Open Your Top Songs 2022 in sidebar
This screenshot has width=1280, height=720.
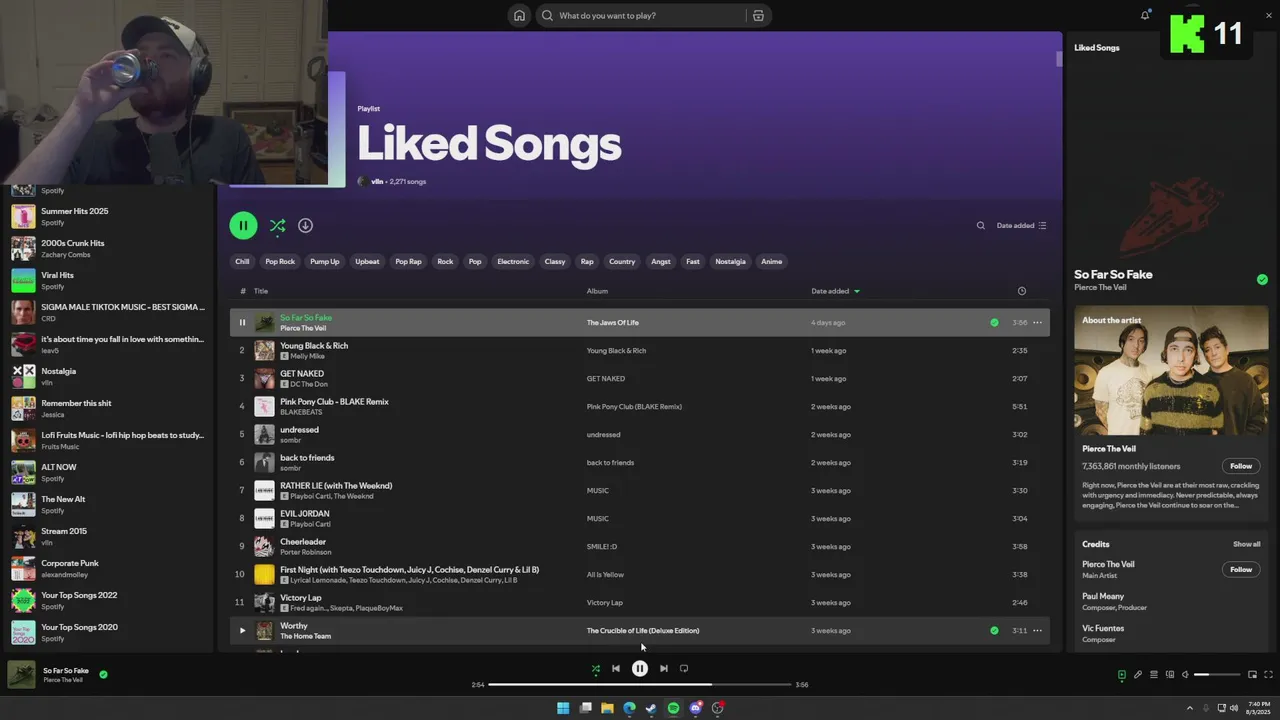(x=108, y=600)
